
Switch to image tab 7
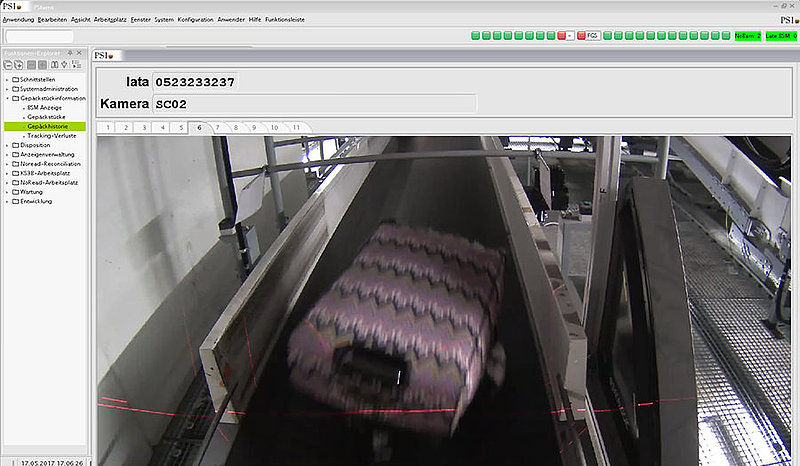[217, 128]
